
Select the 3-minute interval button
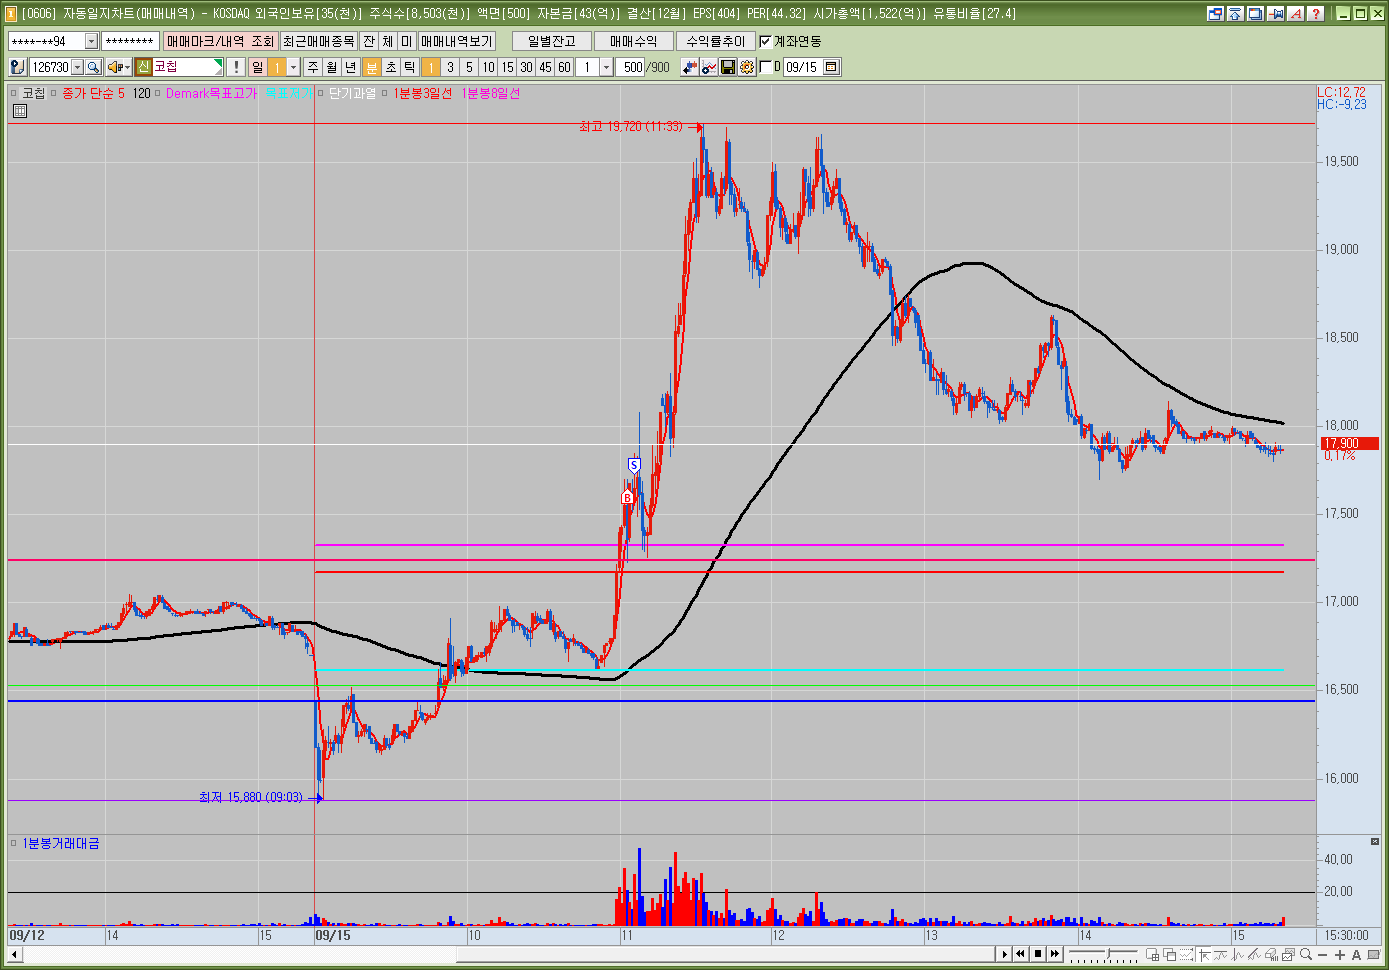(x=450, y=67)
